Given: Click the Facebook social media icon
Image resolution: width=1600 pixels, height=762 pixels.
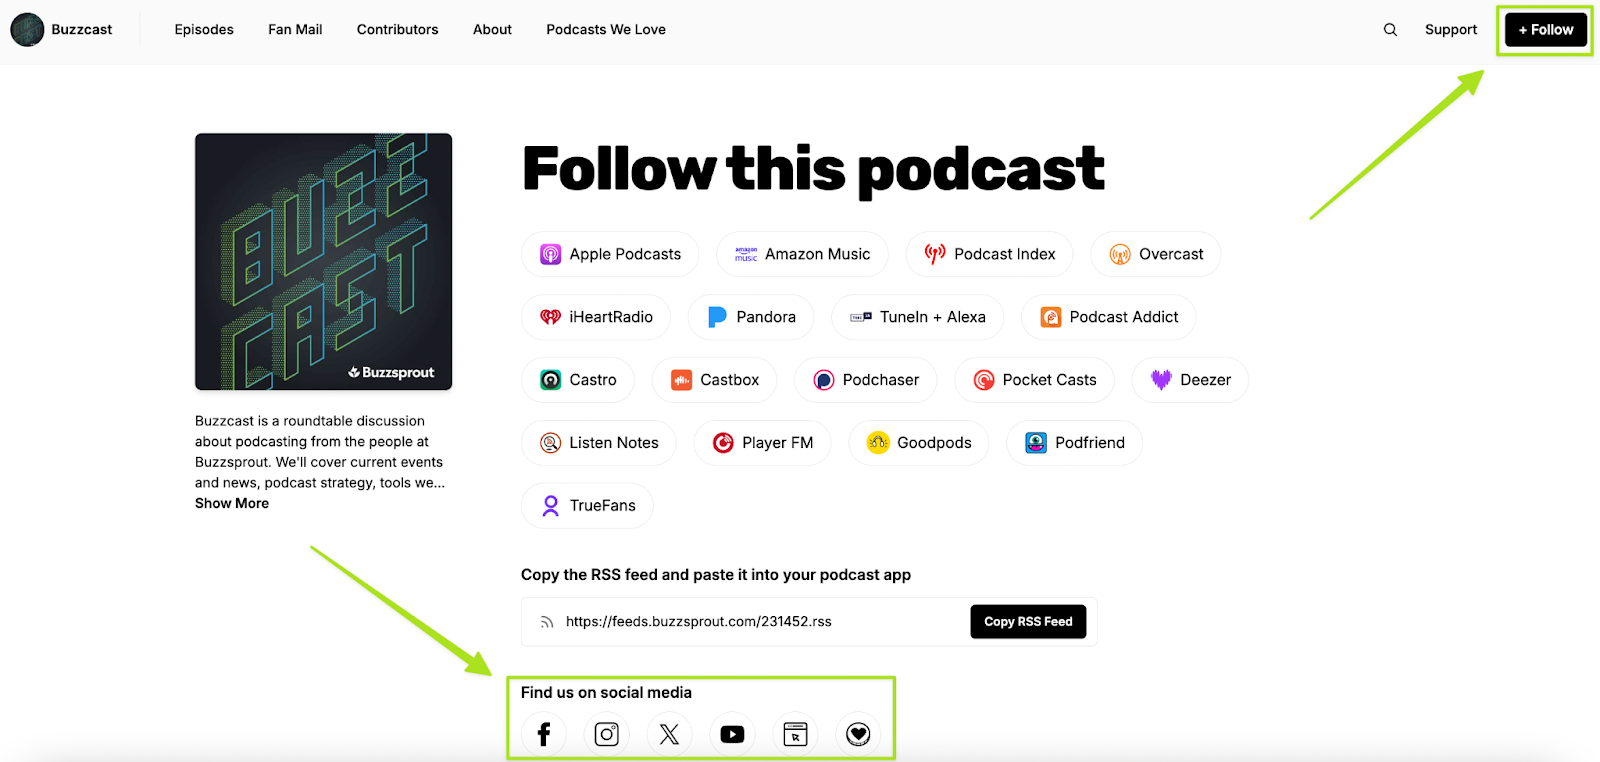Looking at the screenshot, I should tap(544, 734).
